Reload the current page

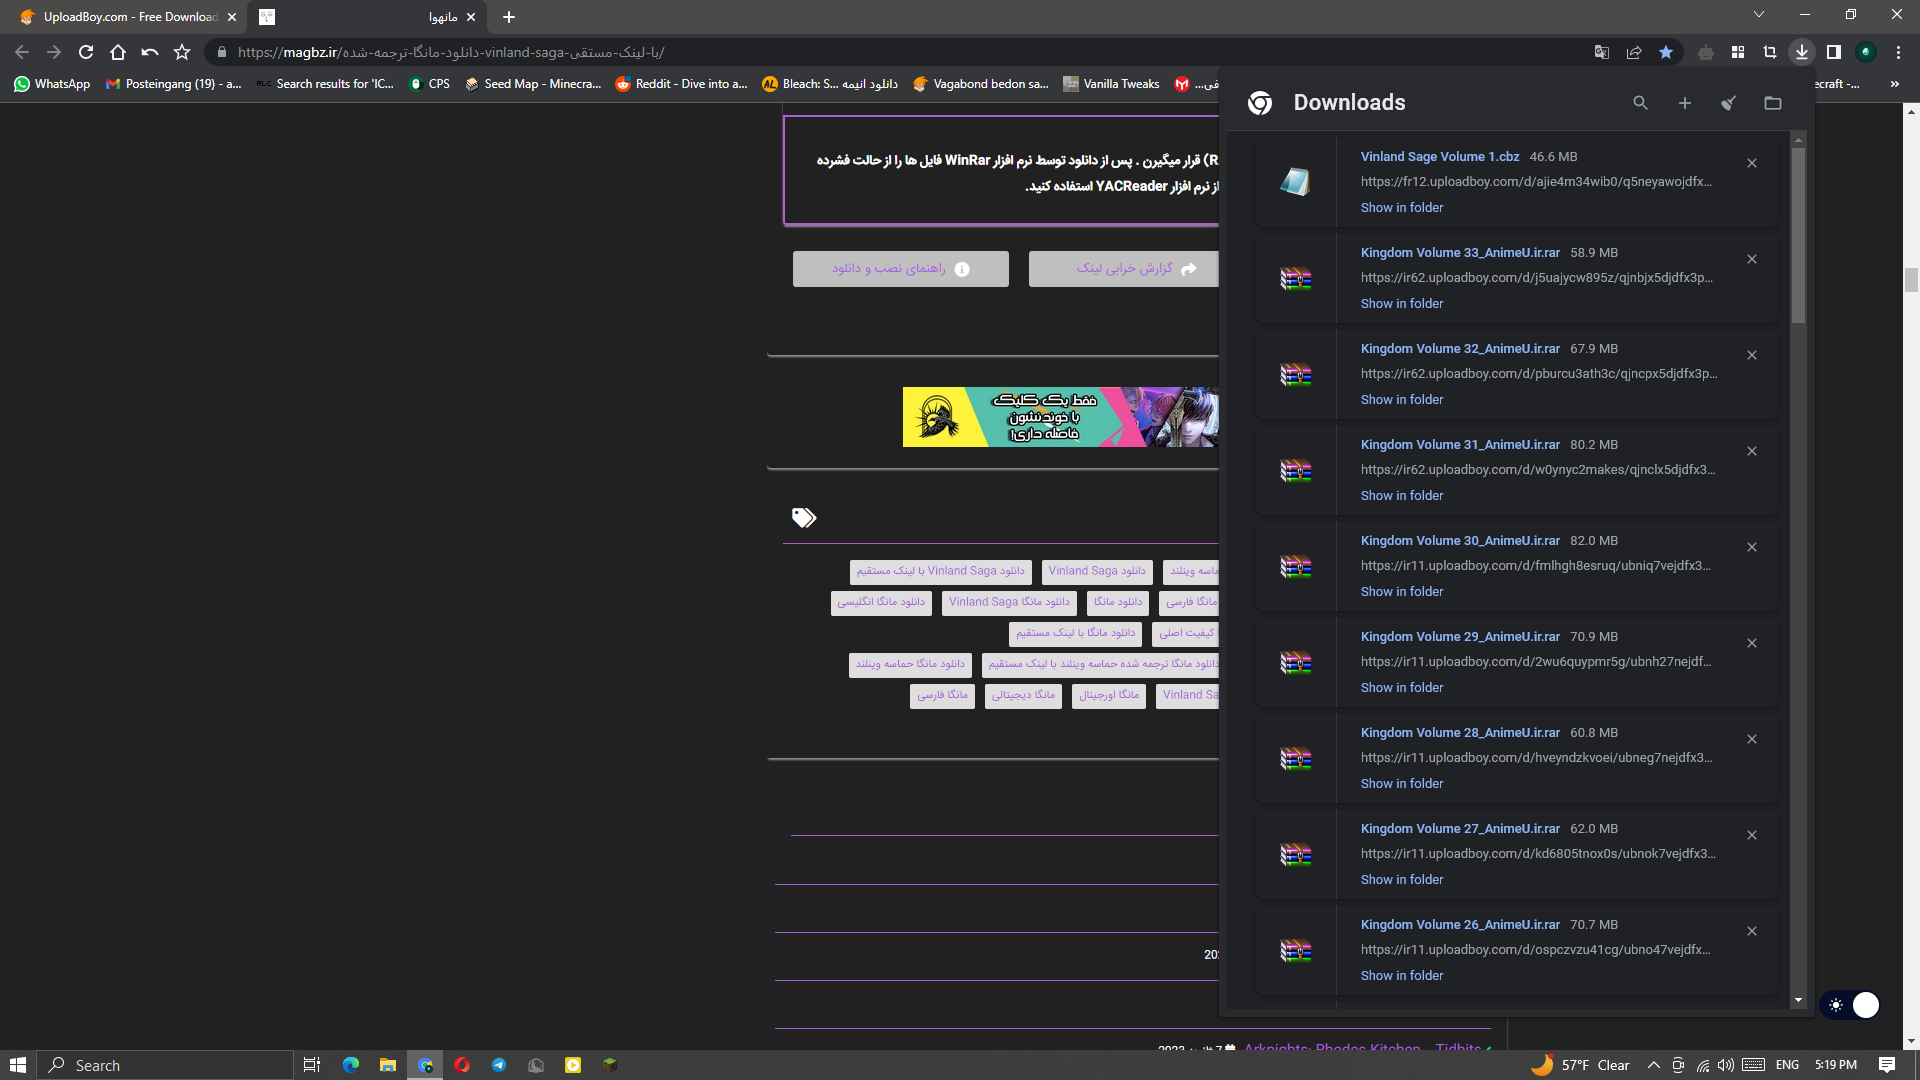[86, 52]
